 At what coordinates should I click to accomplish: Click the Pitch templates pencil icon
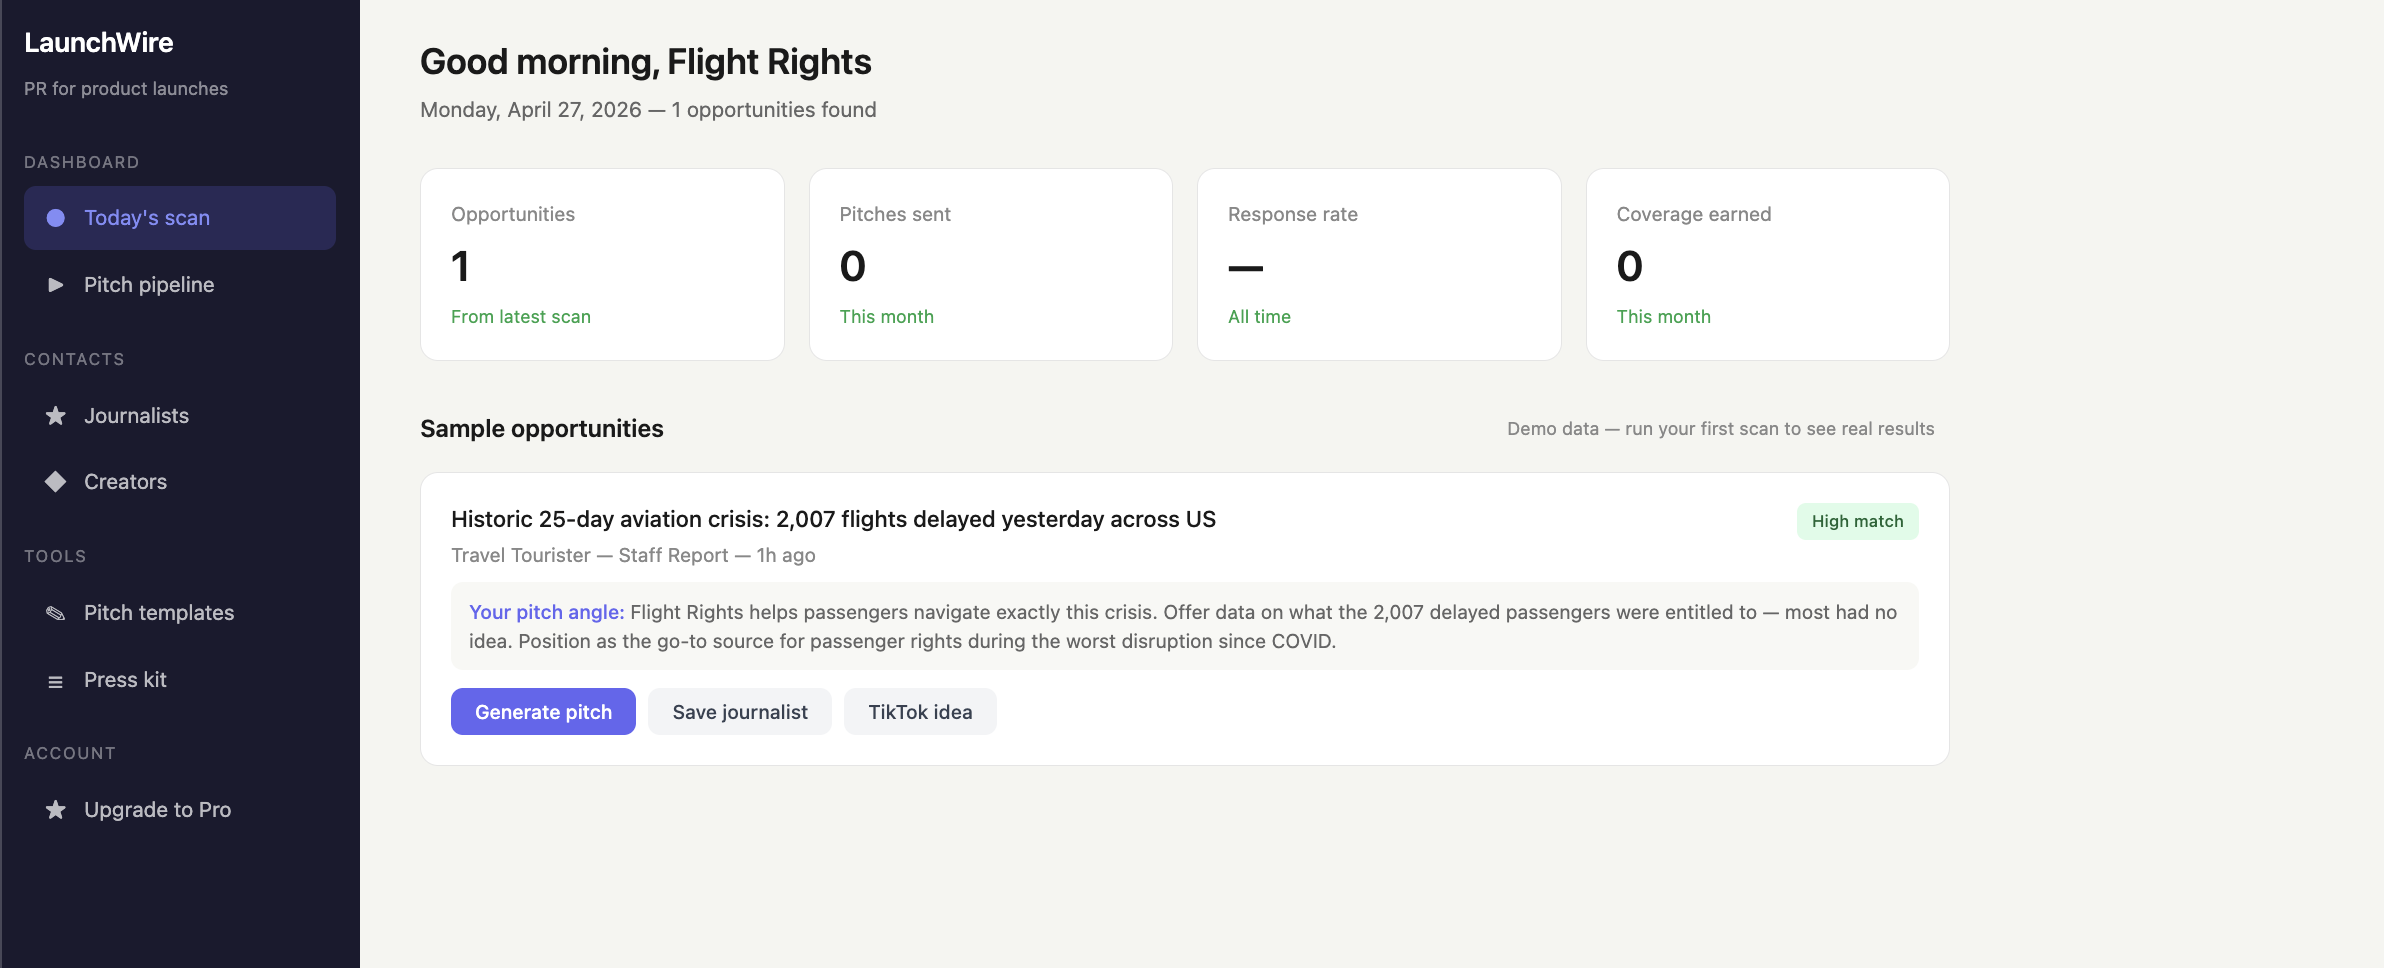pyautogui.click(x=55, y=612)
